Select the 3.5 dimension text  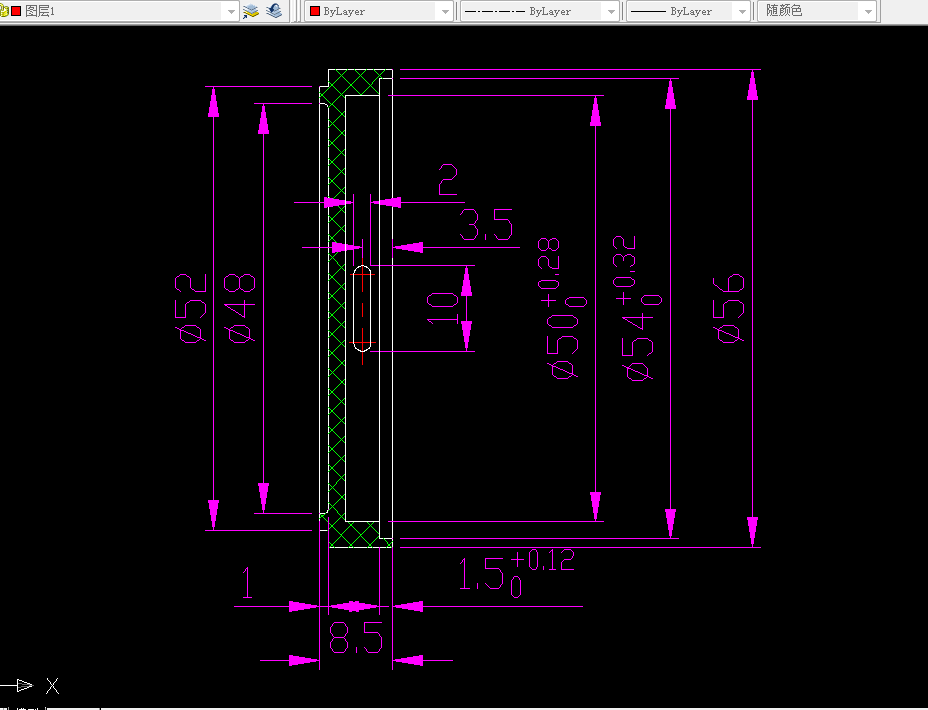[486, 225]
